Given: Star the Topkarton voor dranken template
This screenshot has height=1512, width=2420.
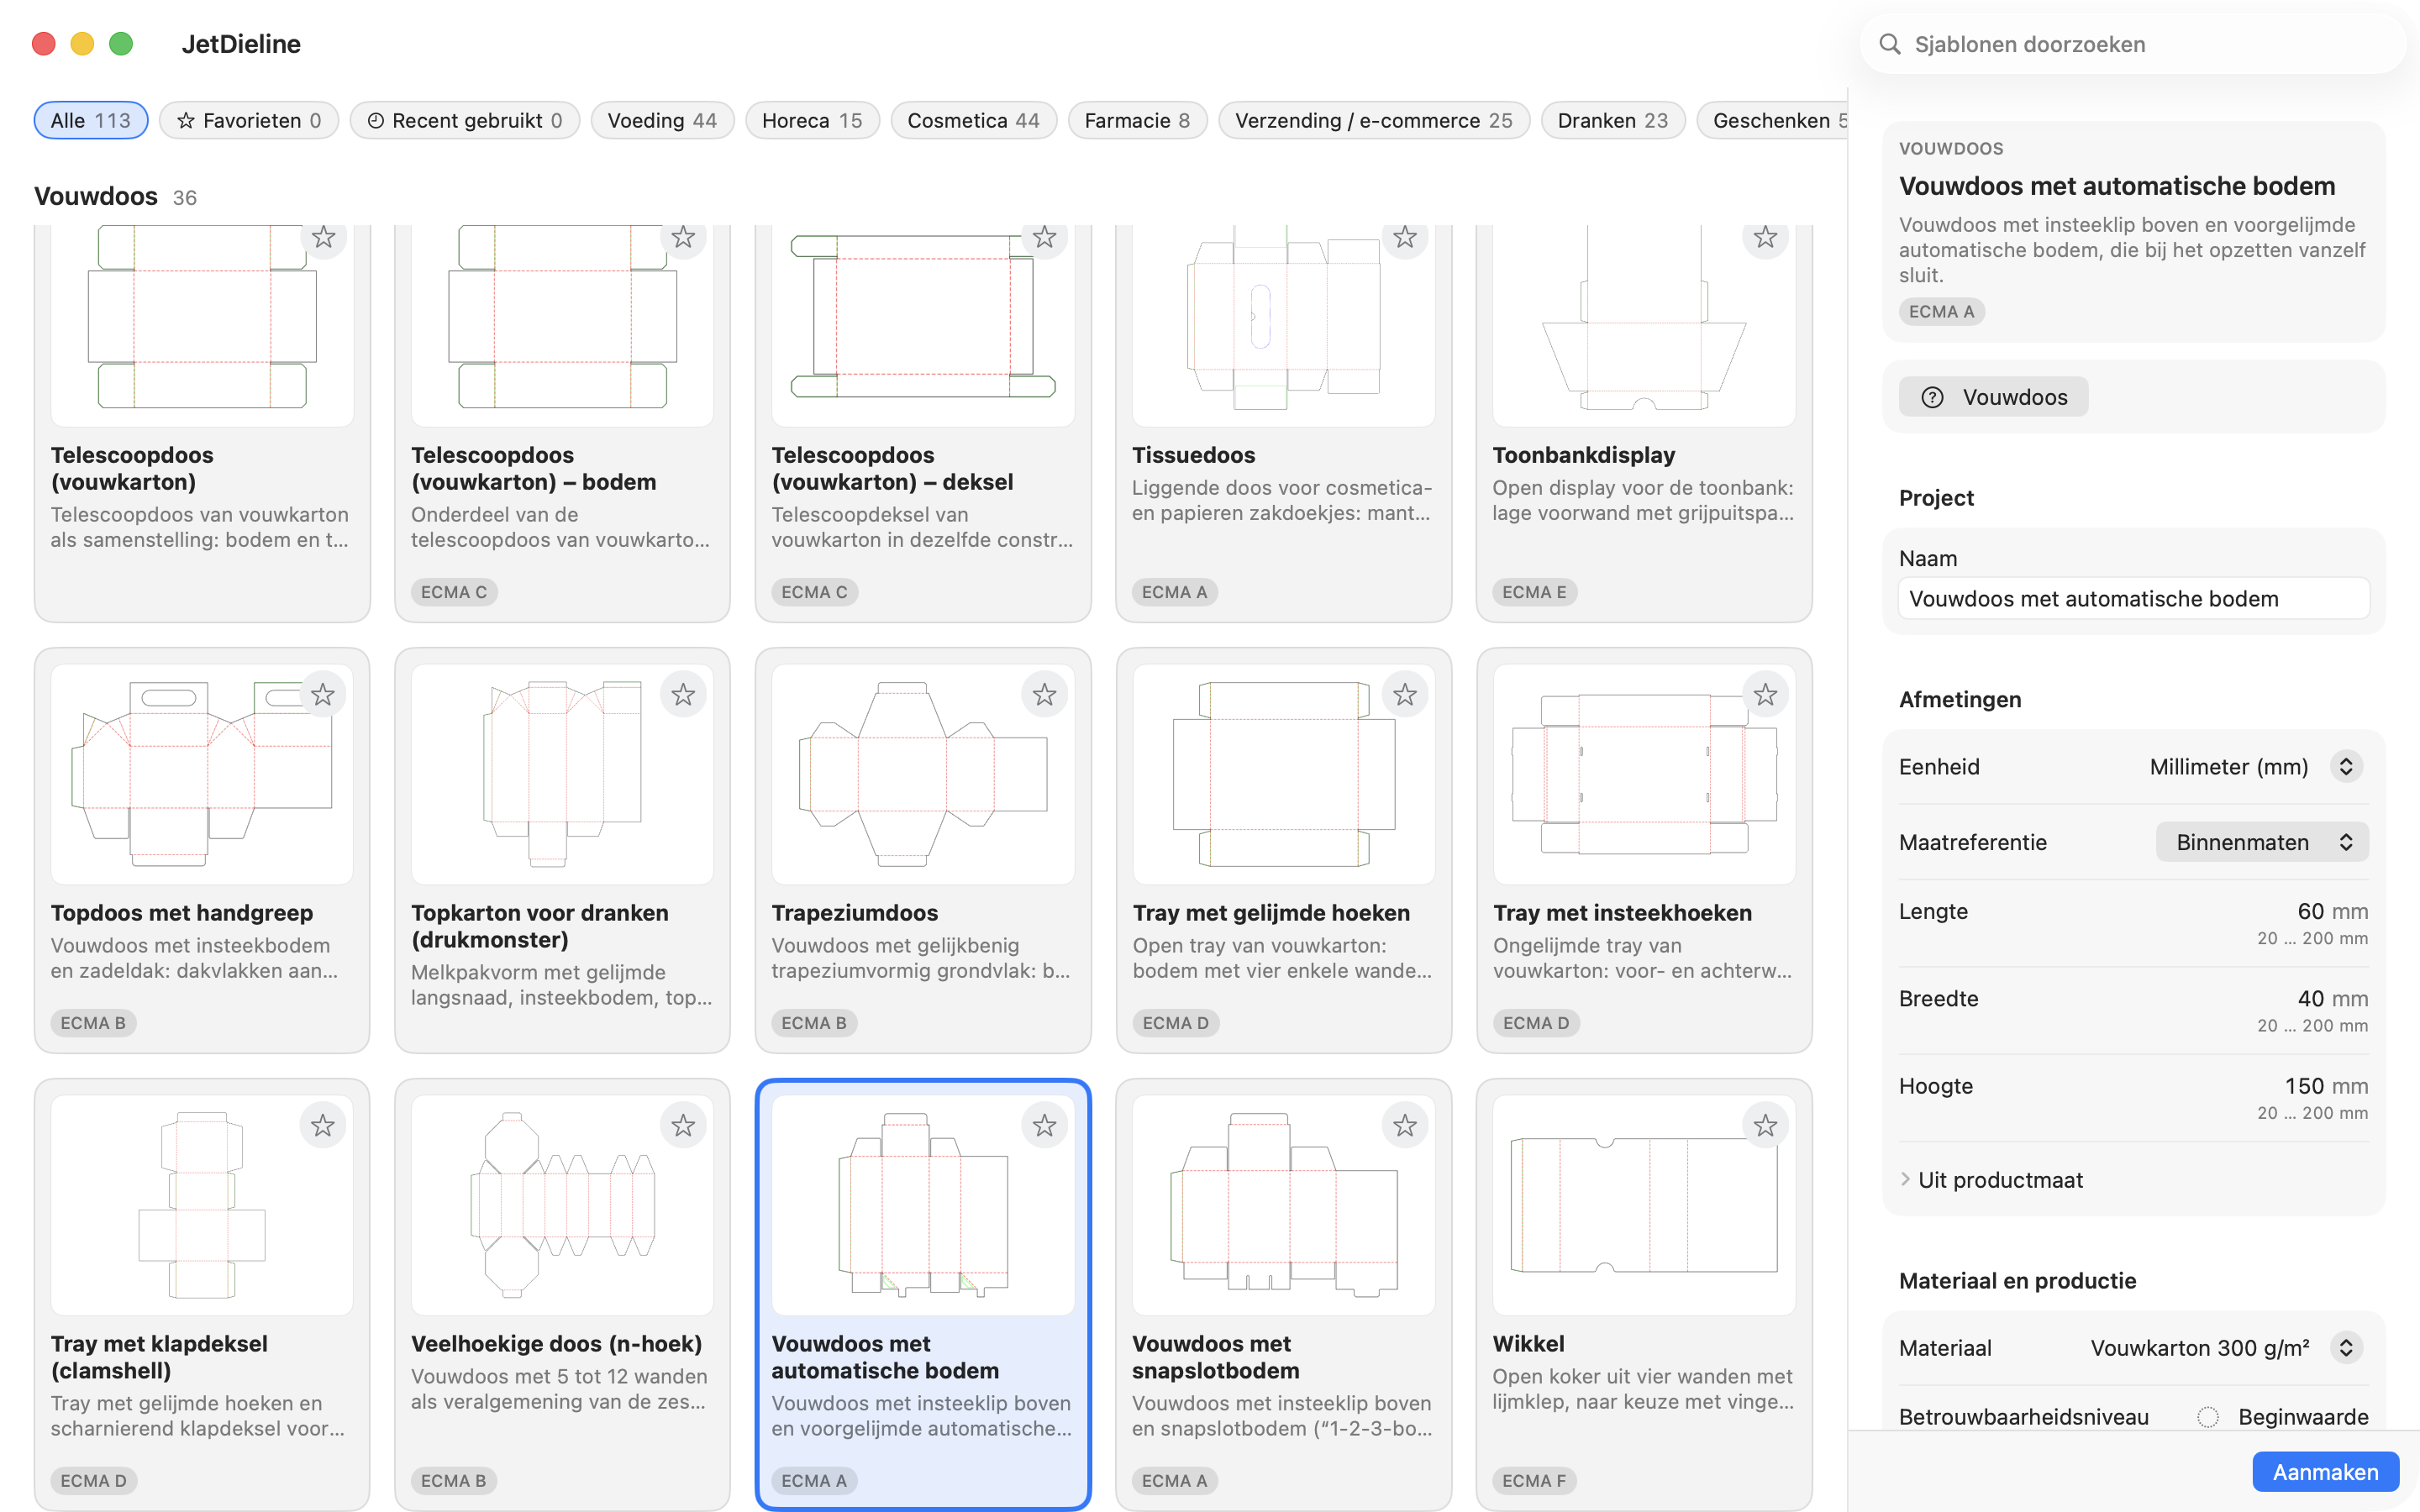Looking at the screenshot, I should pos(683,695).
